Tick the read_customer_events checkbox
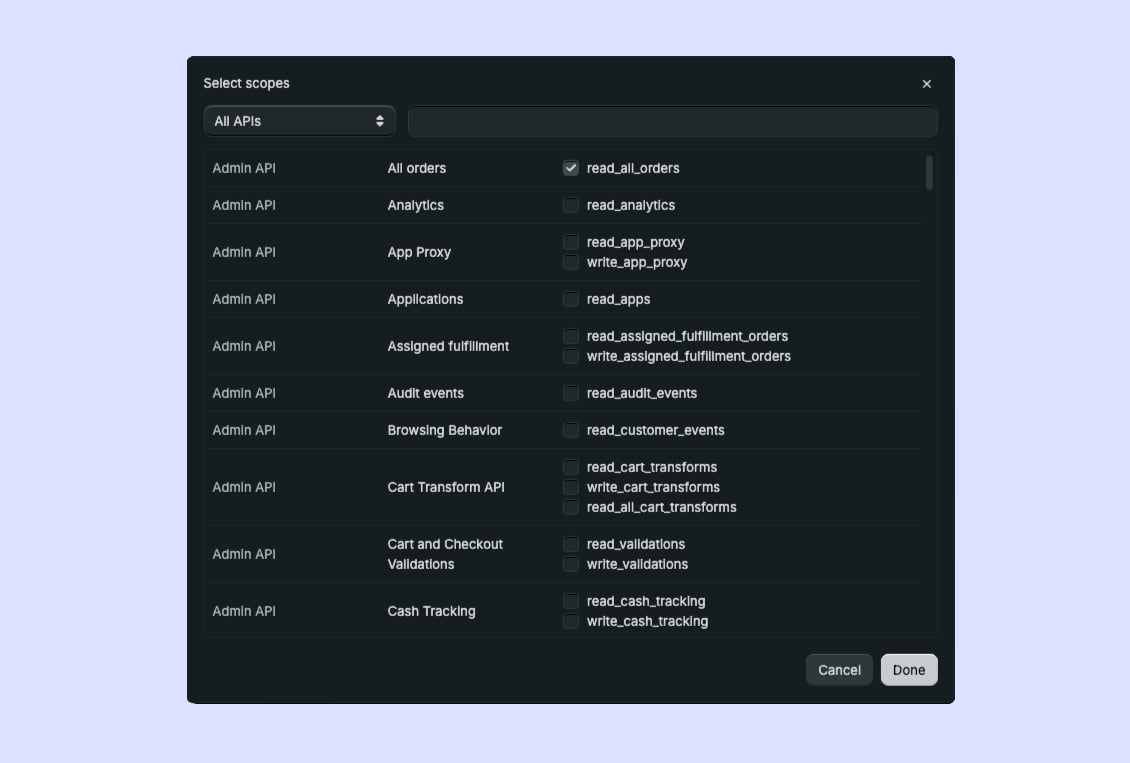Screen dimensions: 1130x763 pos(571,430)
